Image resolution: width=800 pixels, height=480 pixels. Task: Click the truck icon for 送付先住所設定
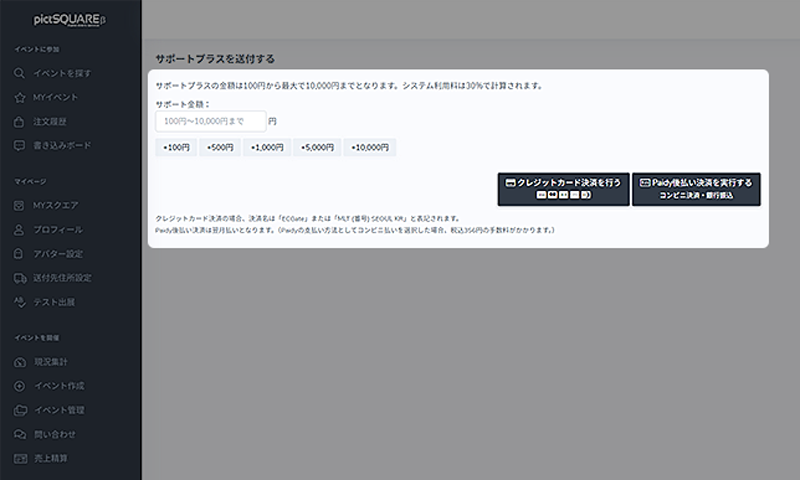[20, 278]
